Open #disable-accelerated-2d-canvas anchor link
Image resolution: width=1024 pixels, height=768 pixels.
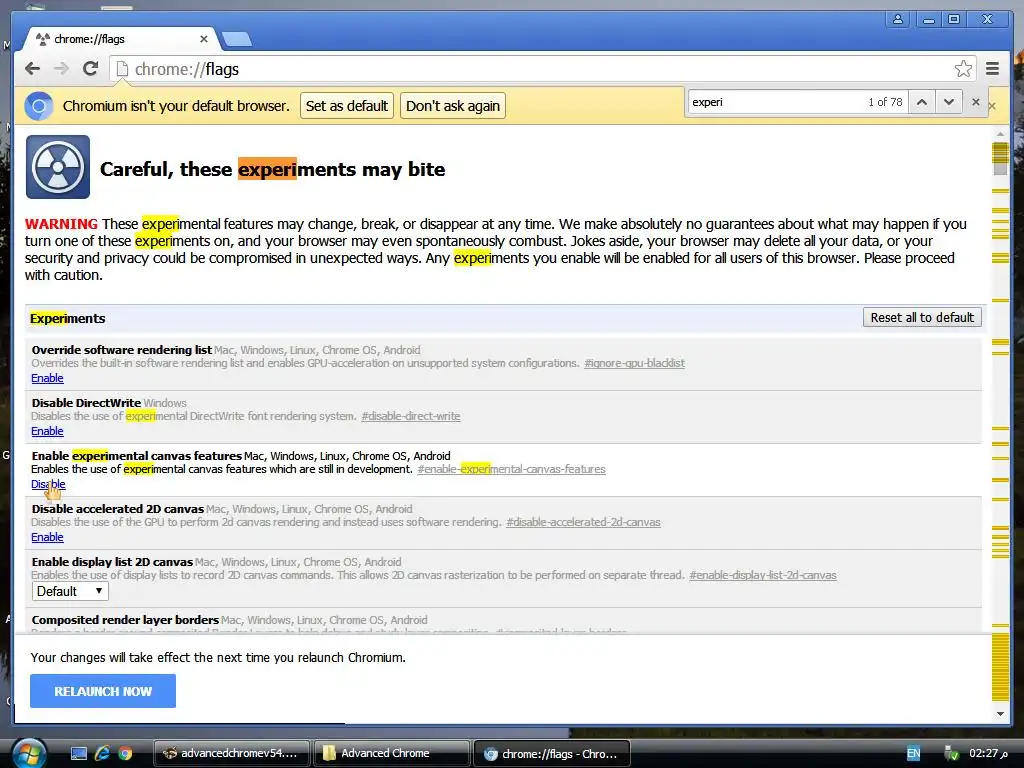tap(583, 522)
